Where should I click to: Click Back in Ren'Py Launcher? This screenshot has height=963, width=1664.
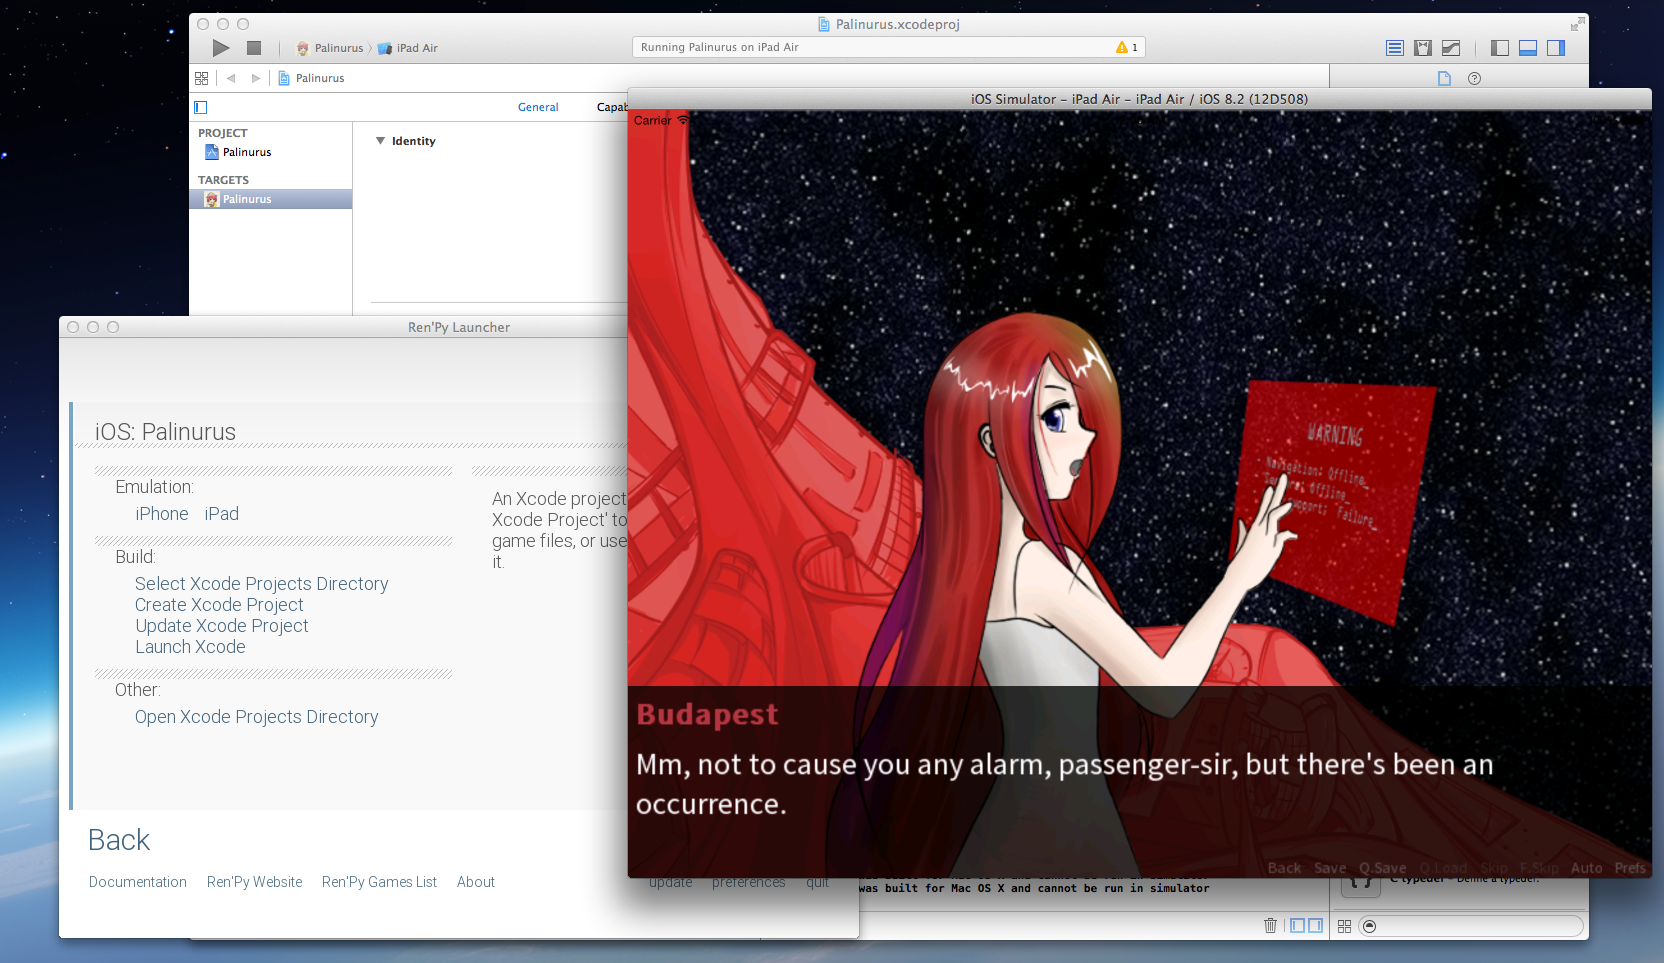(x=119, y=840)
